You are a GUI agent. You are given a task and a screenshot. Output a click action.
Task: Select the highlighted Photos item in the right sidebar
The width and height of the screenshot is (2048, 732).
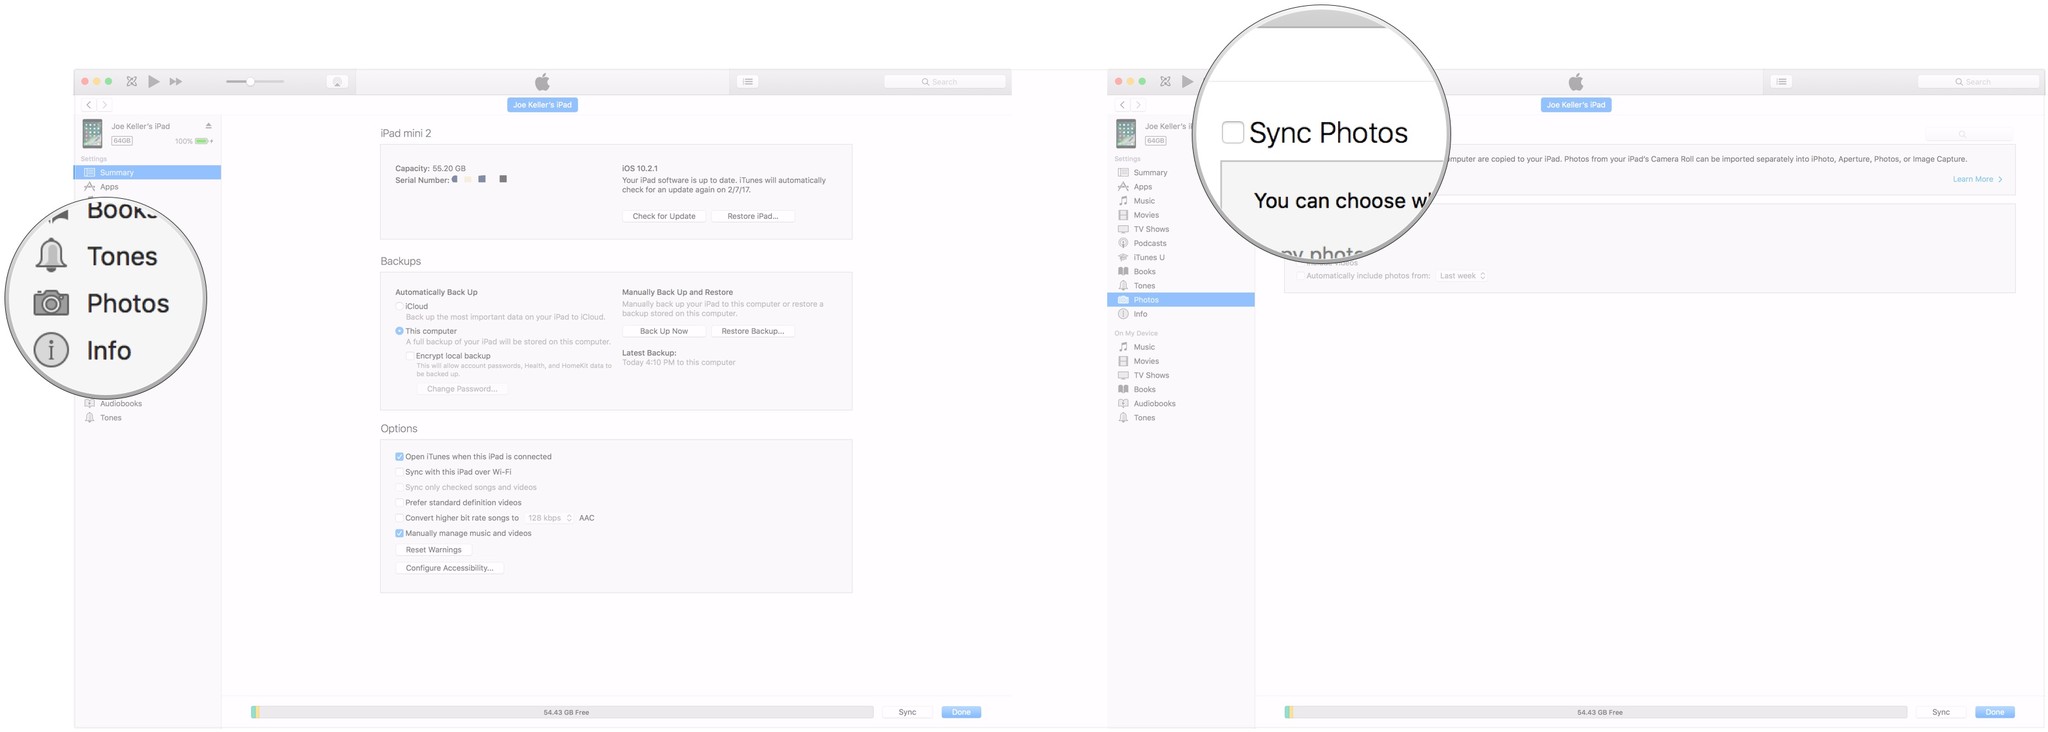pos(1181,300)
